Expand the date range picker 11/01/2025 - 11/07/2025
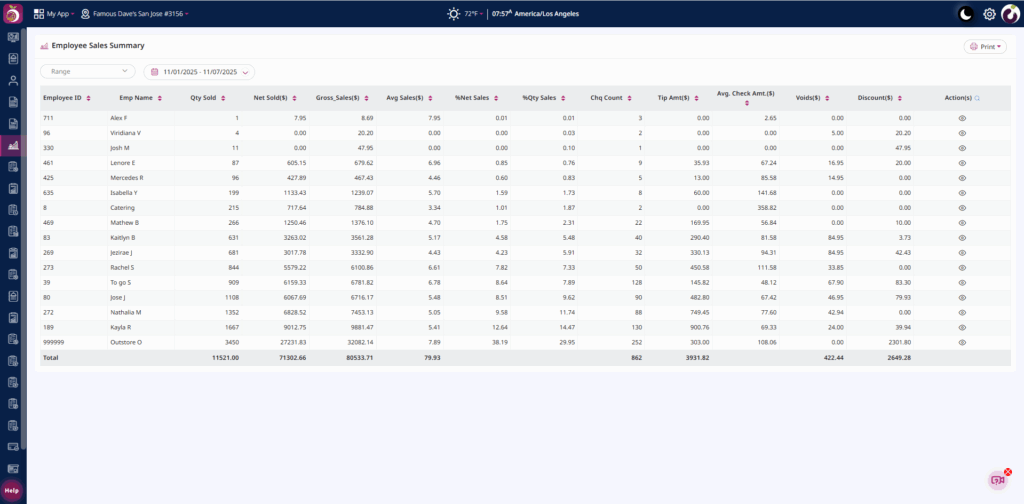The height and width of the screenshot is (504, 1024). click(200, 72)
